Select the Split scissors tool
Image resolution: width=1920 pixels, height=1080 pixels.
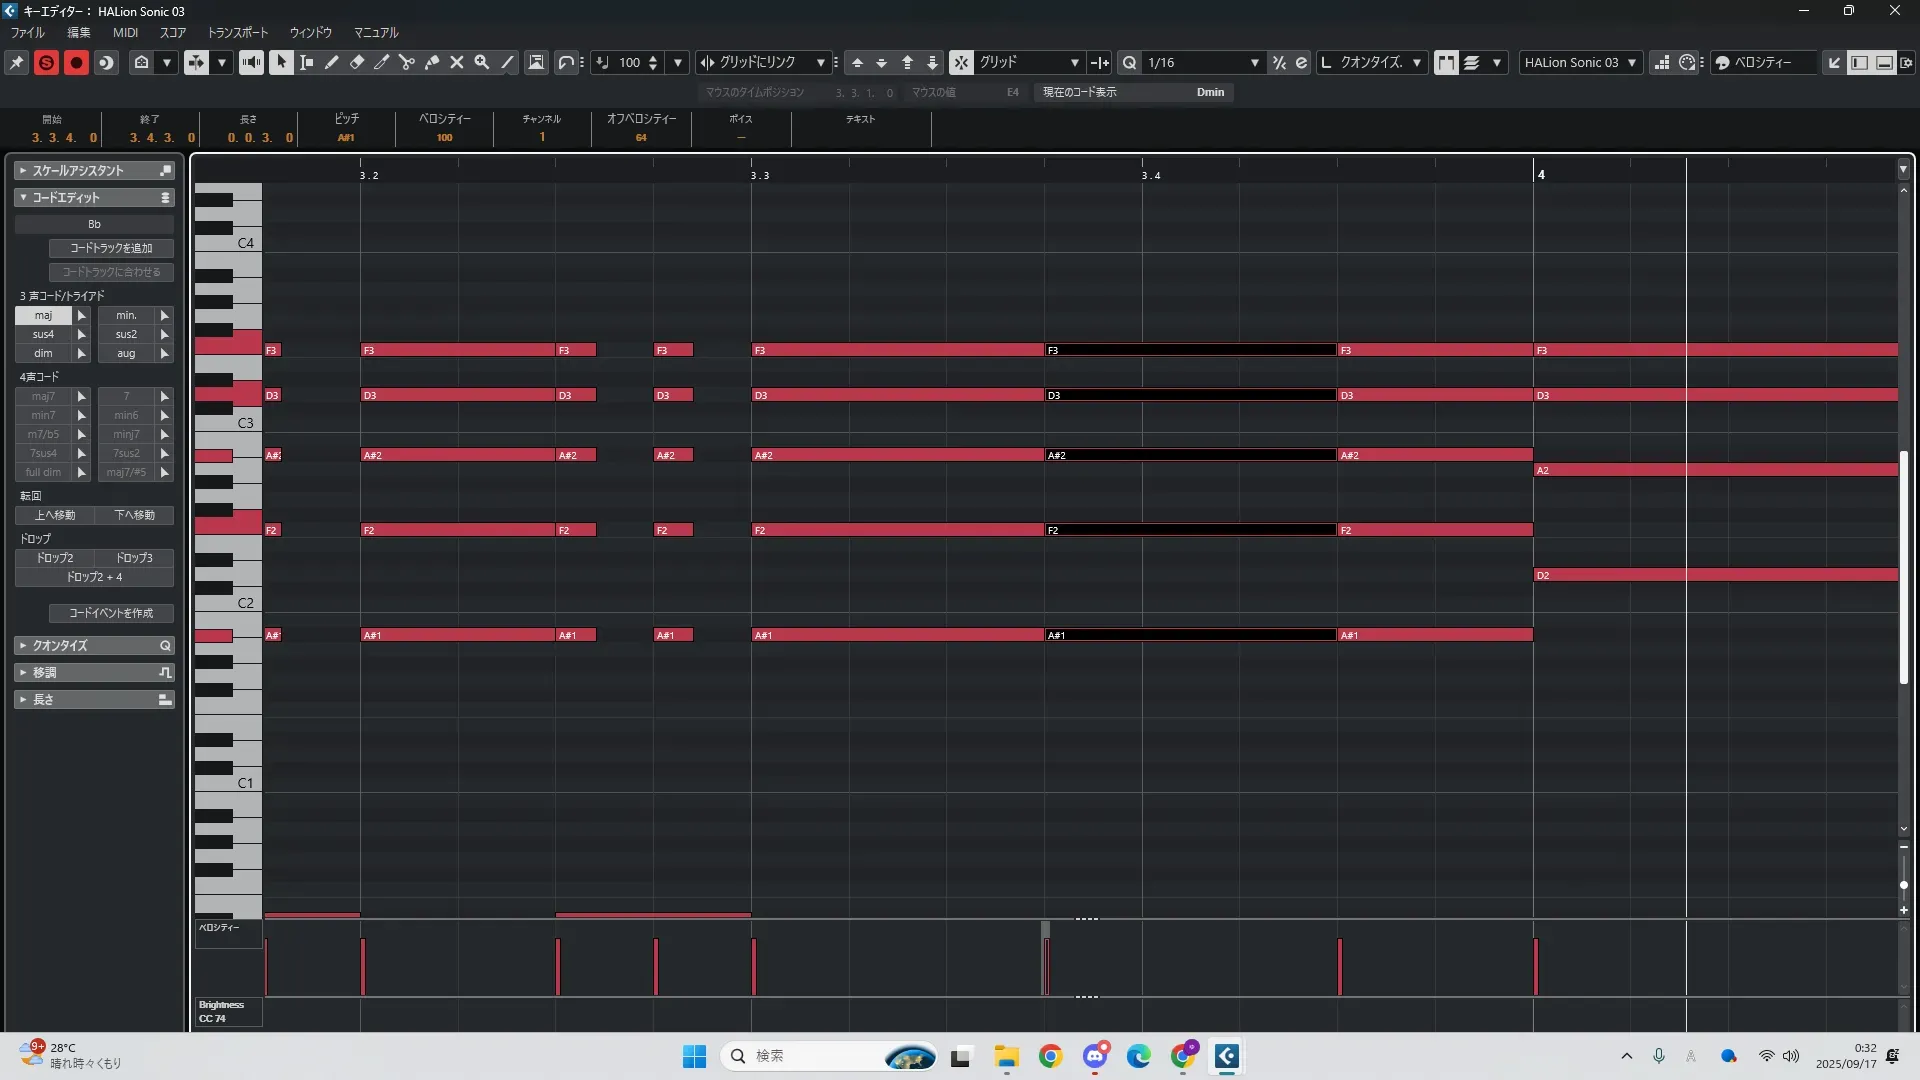[x=406, y=62]
